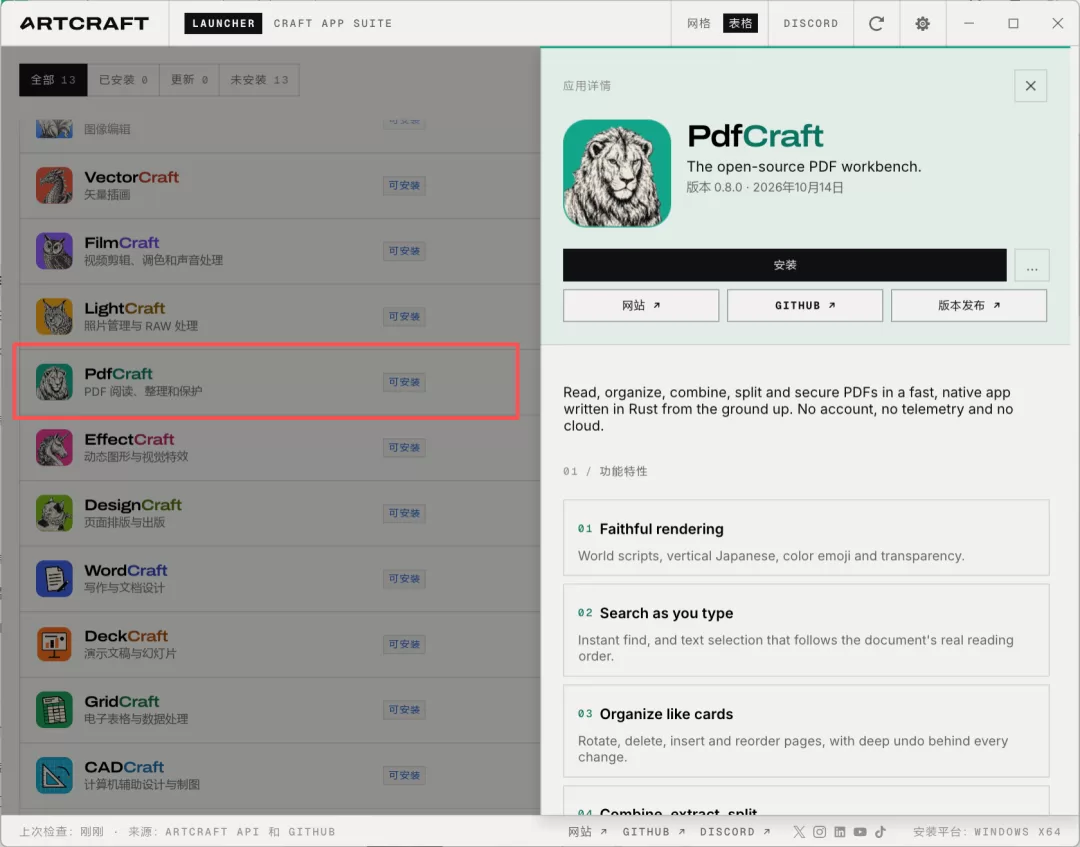Click EffectCraft 可安装 status badge

[x=404, y=448]
